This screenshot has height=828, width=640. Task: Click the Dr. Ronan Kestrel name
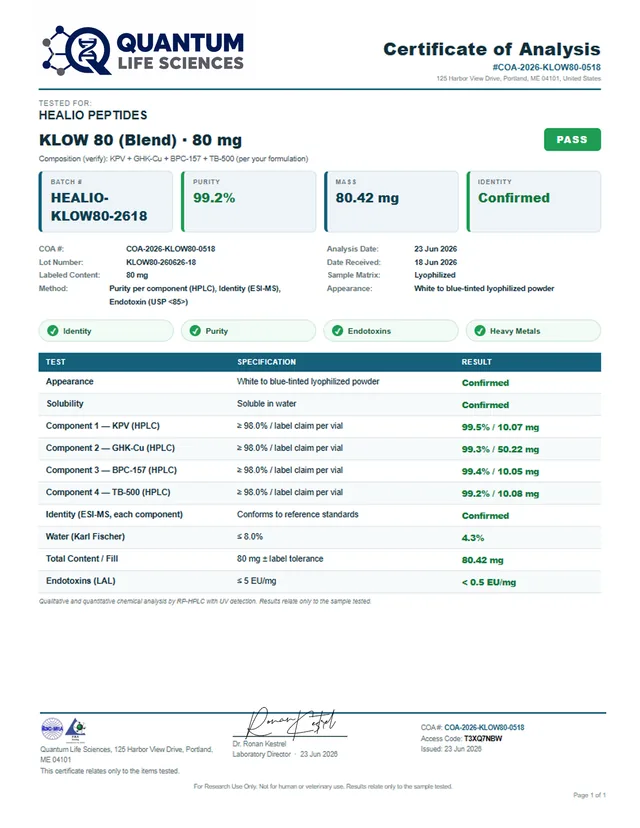tap(259, 744)
